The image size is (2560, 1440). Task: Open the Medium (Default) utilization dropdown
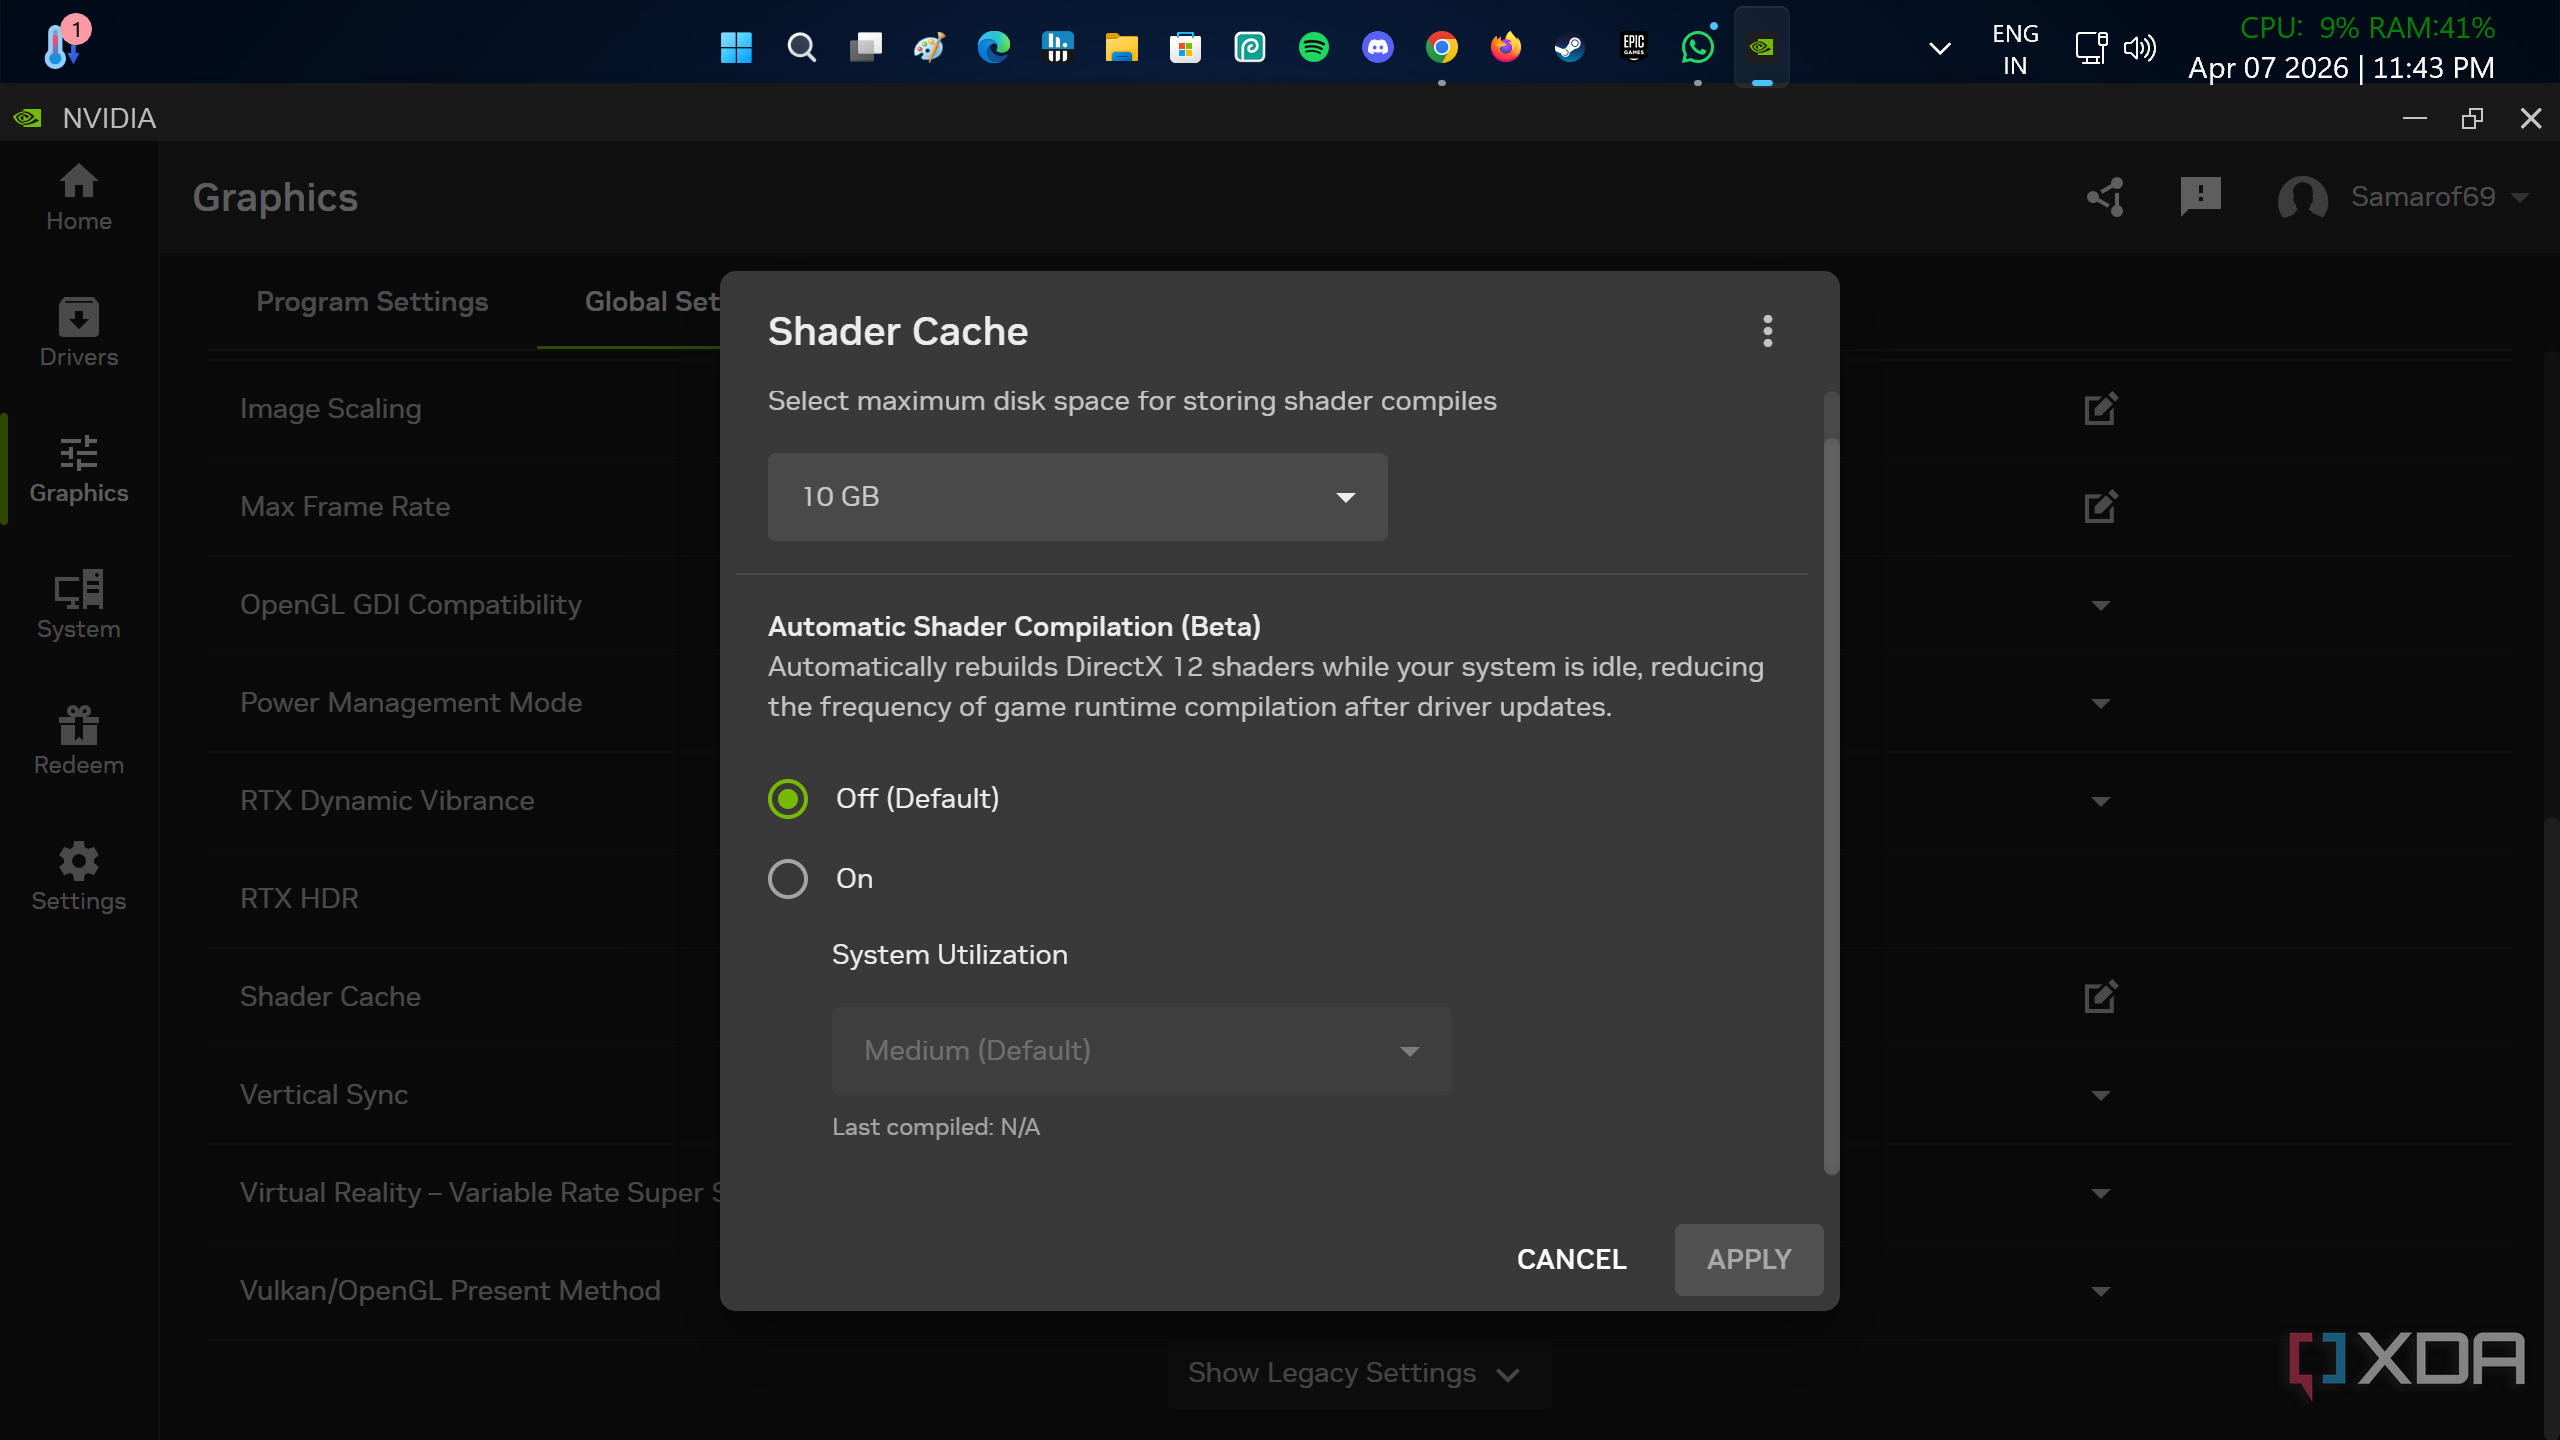click(1141, 1051)
